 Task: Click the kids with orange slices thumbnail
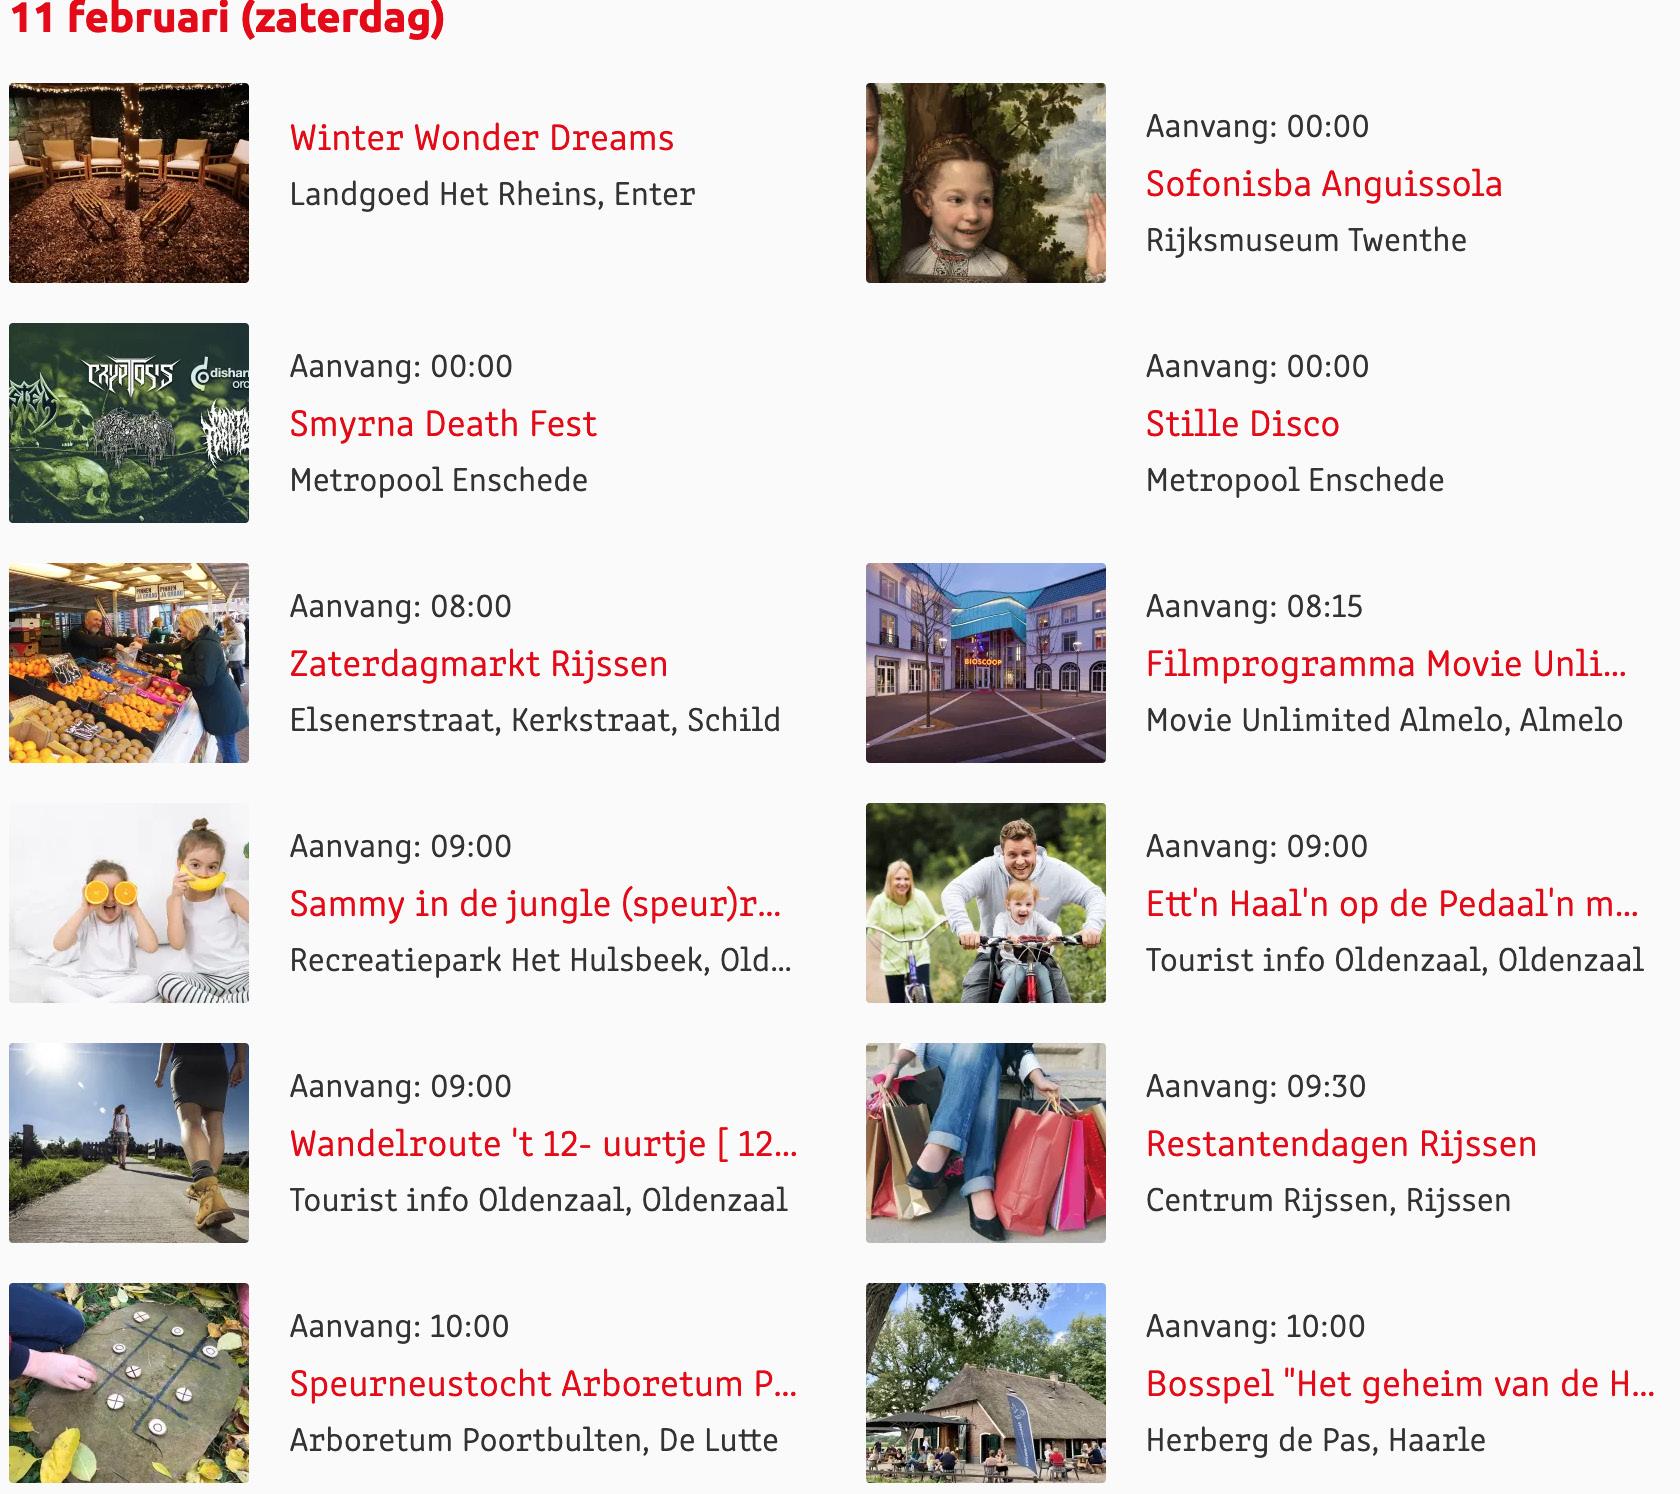(129, 903)
